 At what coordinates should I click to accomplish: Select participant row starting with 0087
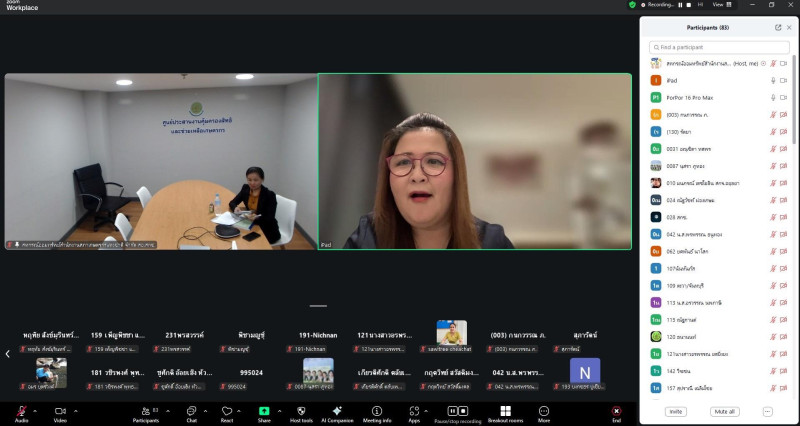[x=719, y=166]
